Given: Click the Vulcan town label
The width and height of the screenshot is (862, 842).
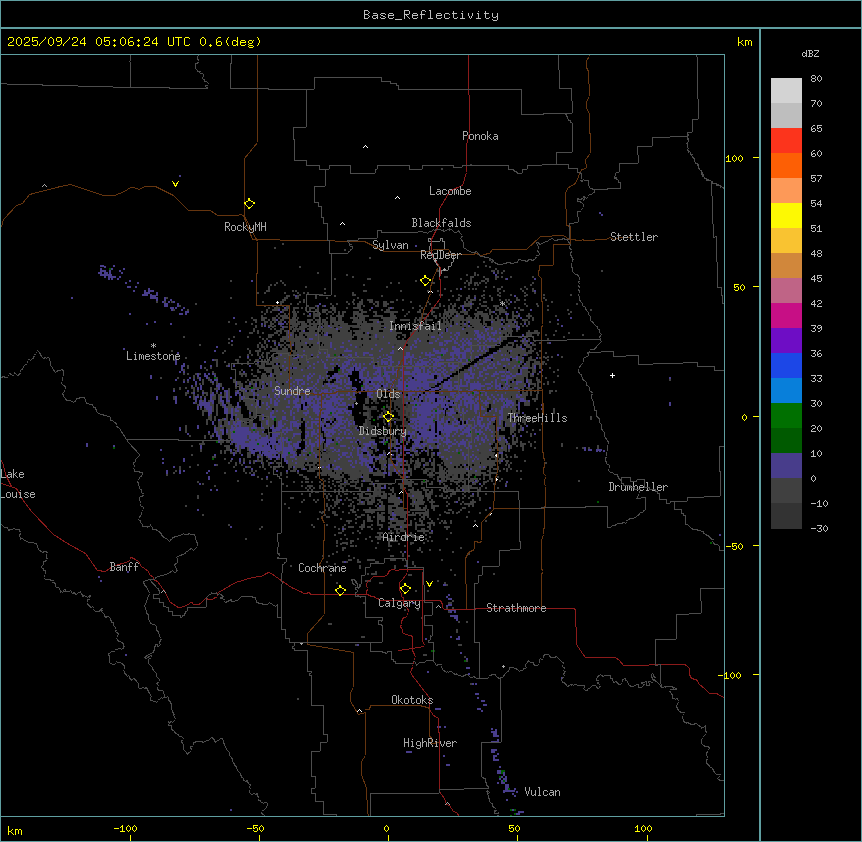Looking at the screenshot, I should [542, 792].
